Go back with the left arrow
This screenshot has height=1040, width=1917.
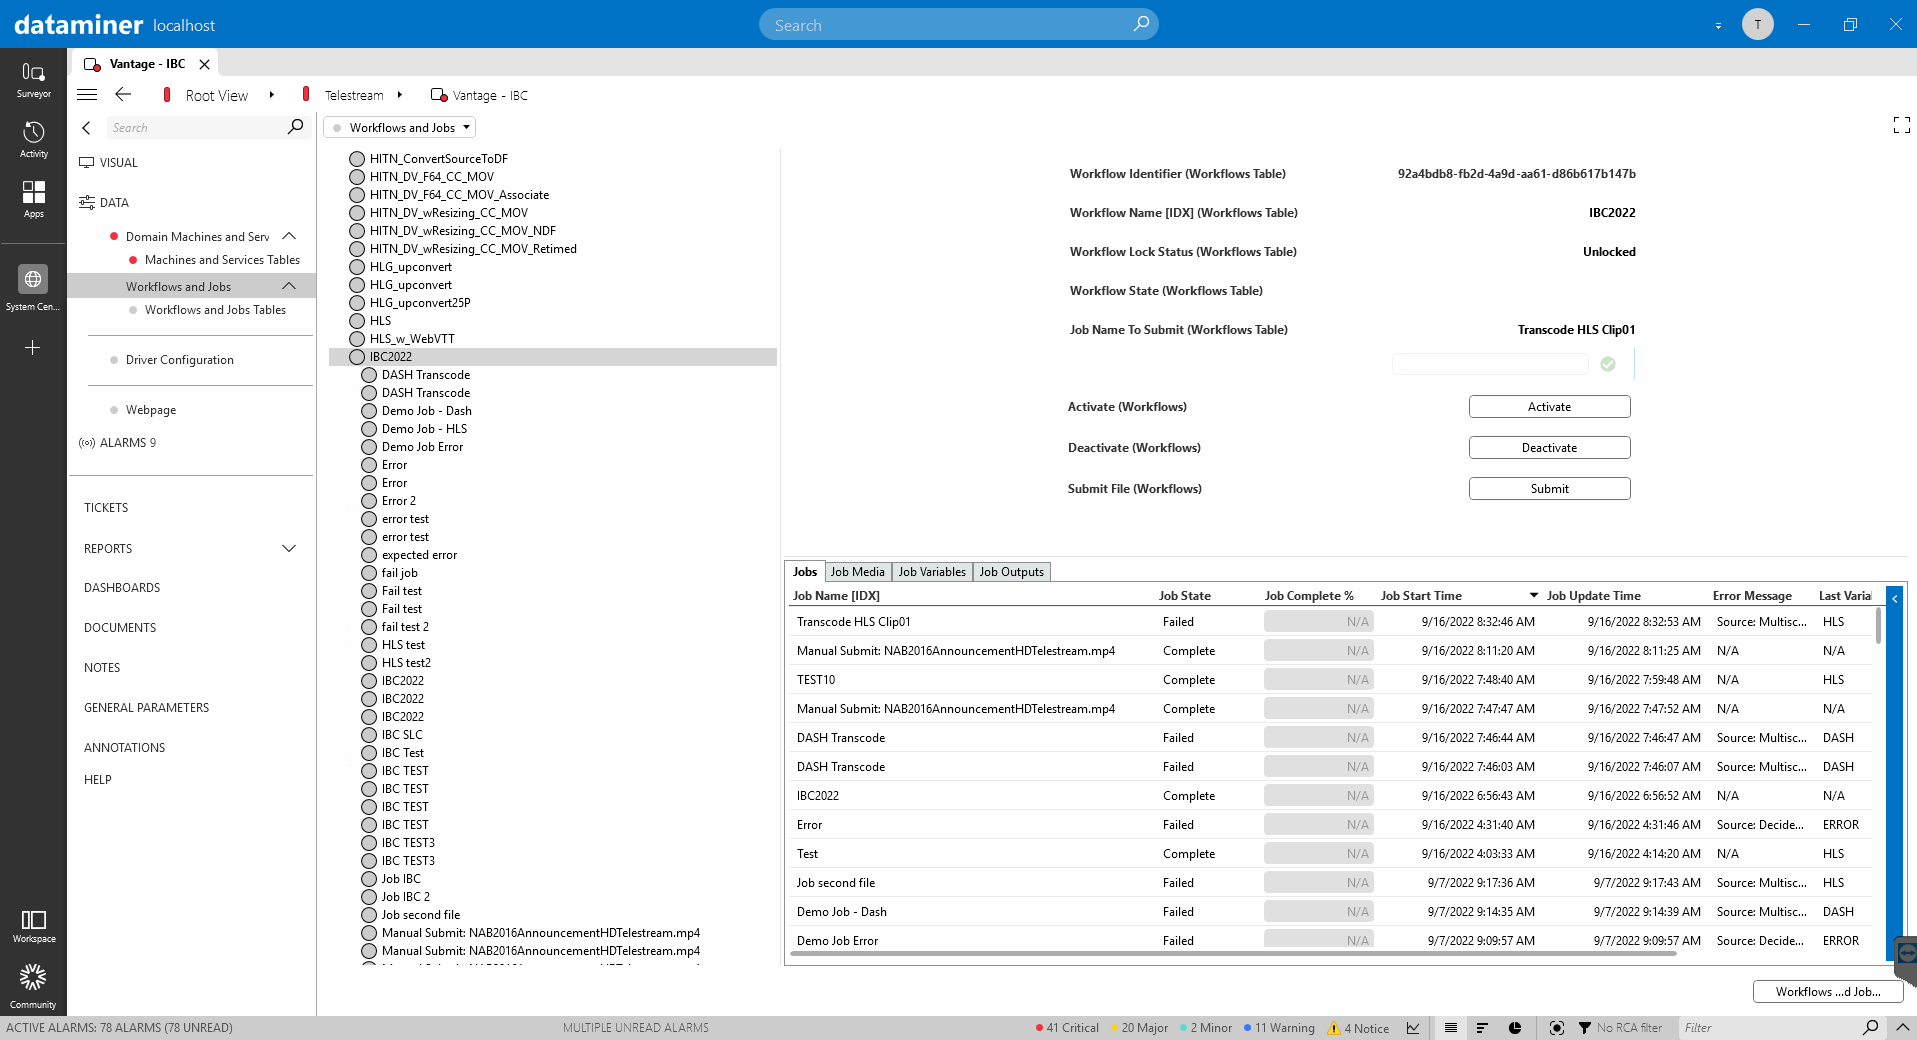point(123,94)
